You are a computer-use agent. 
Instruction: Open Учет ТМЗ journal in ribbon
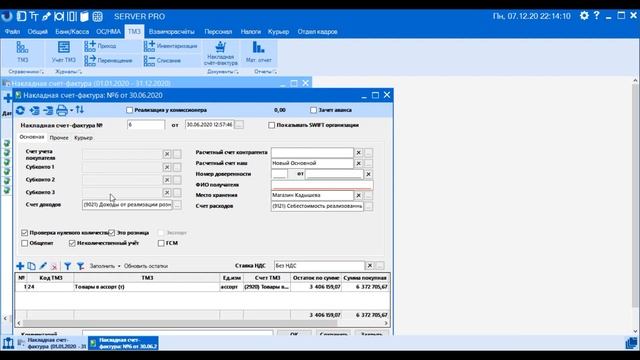(x=64, y=52)
